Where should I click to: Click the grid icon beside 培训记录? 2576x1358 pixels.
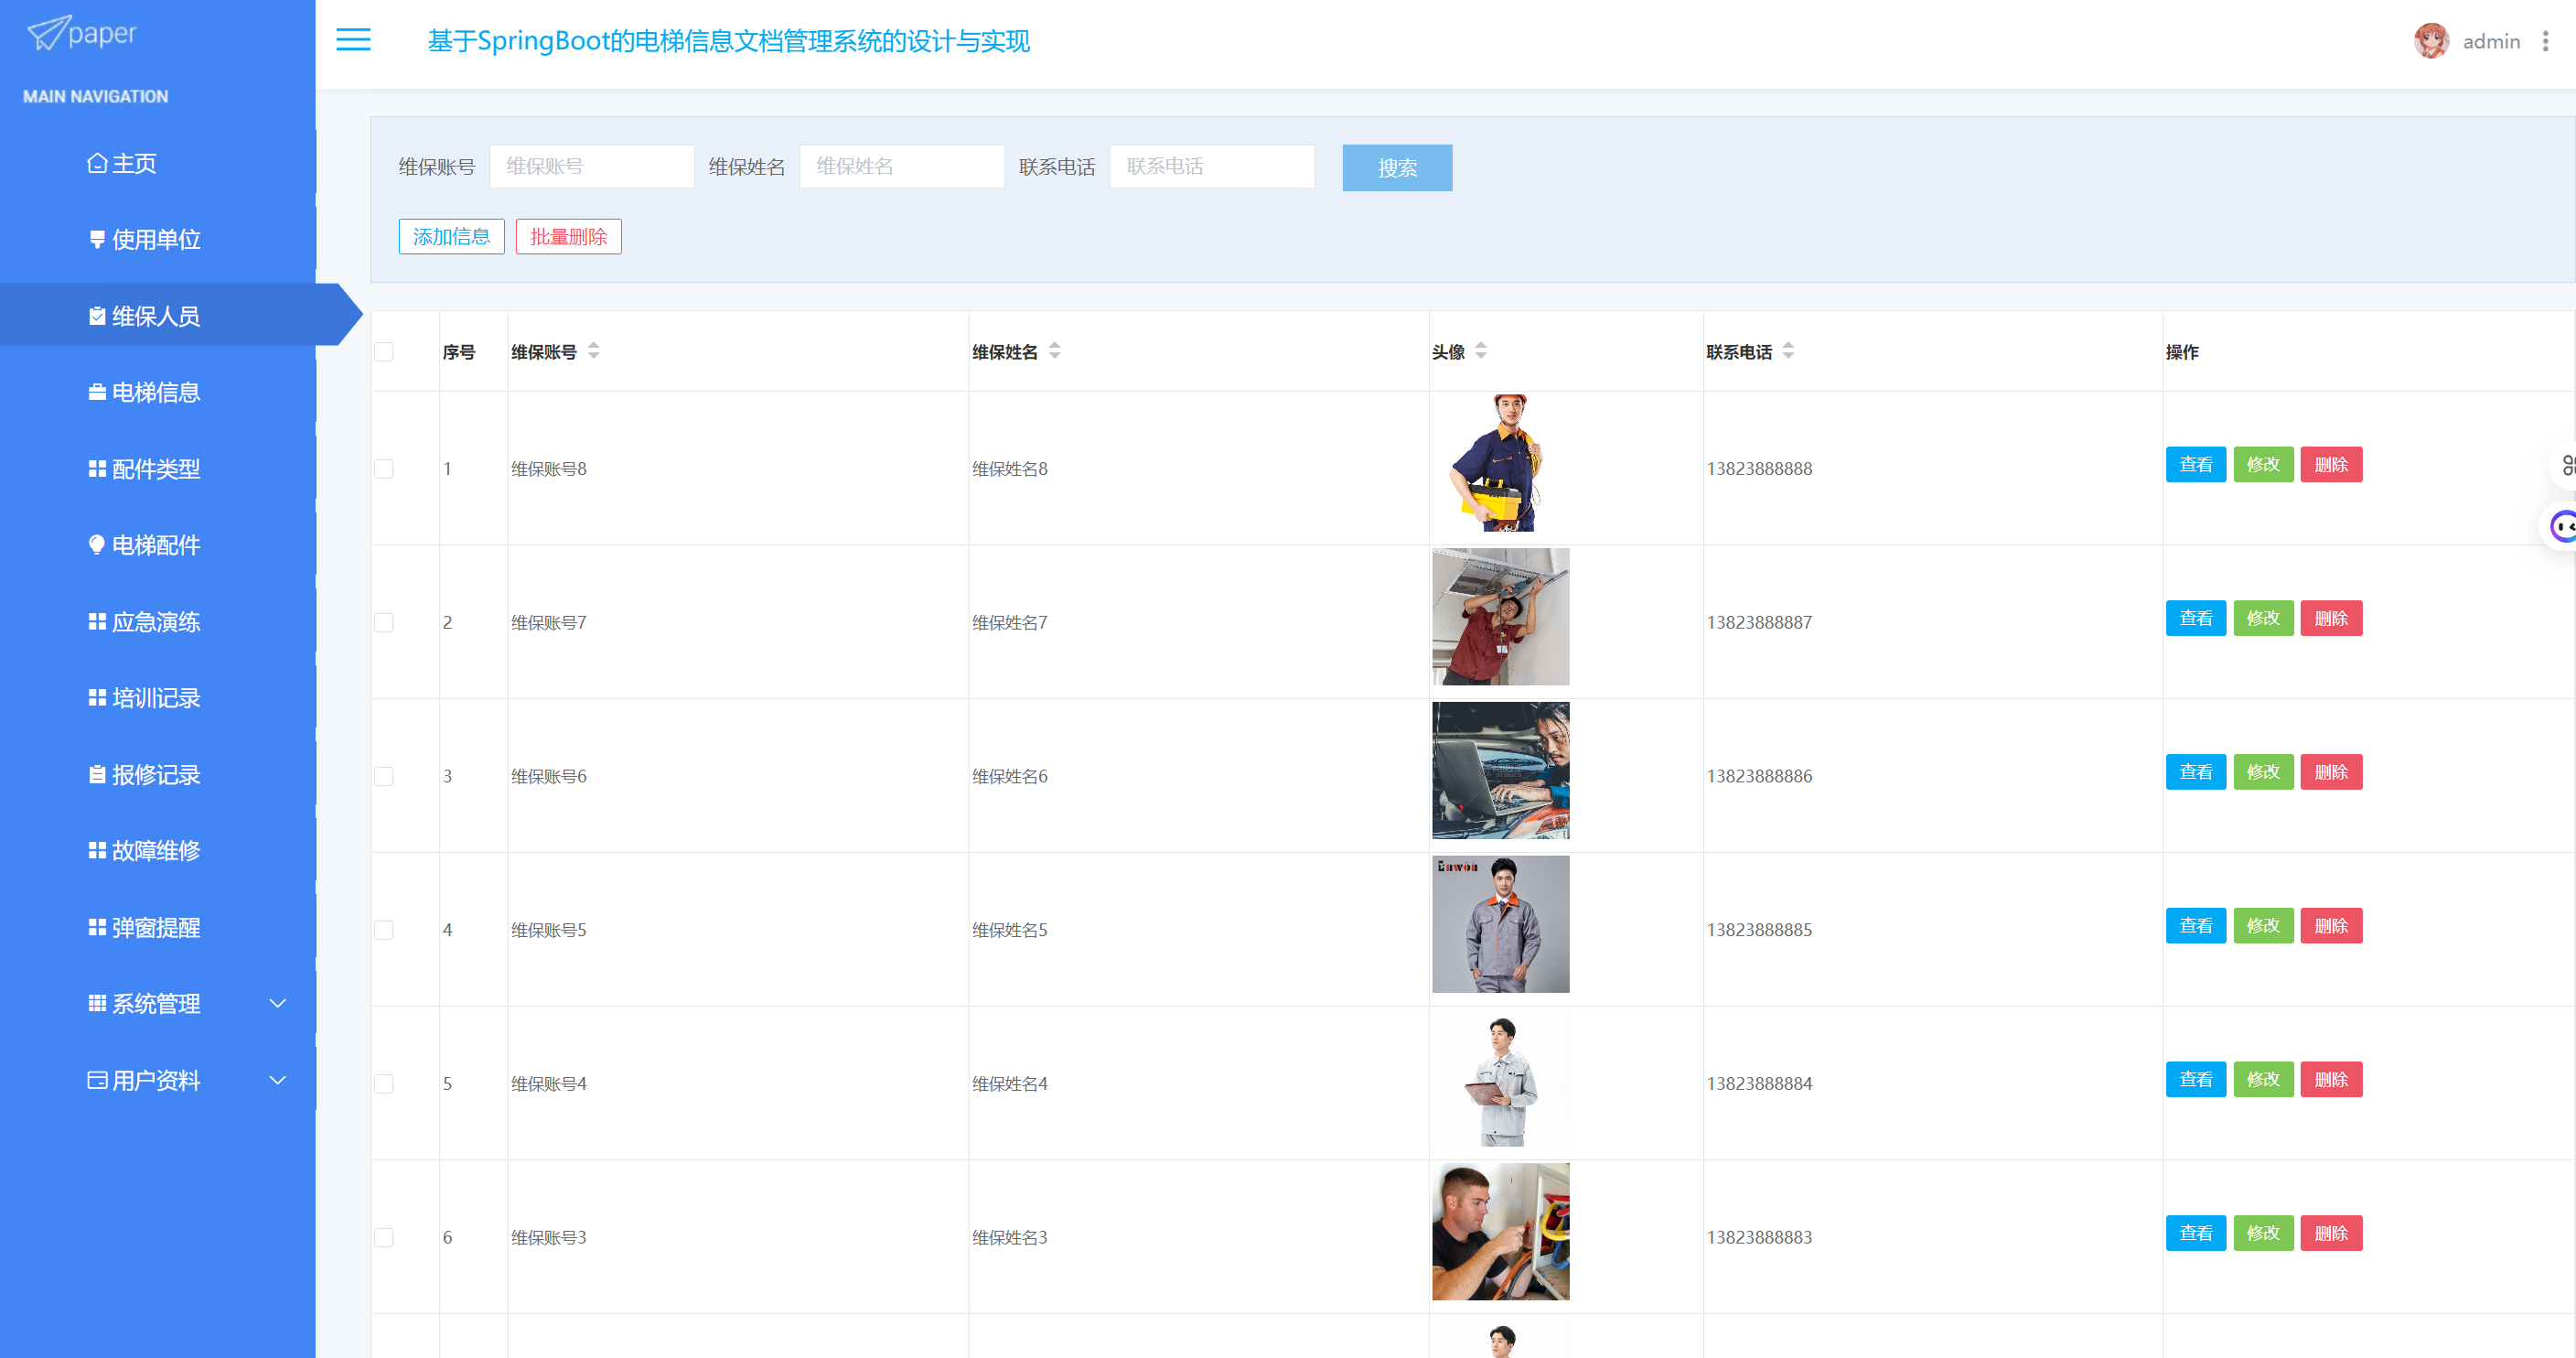(97, 698)
